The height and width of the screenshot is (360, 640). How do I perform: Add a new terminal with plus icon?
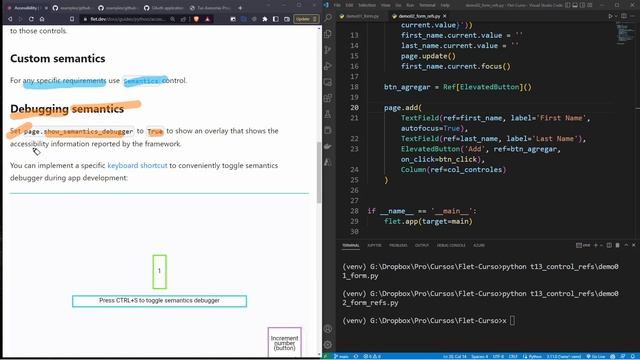pos(596,245)
